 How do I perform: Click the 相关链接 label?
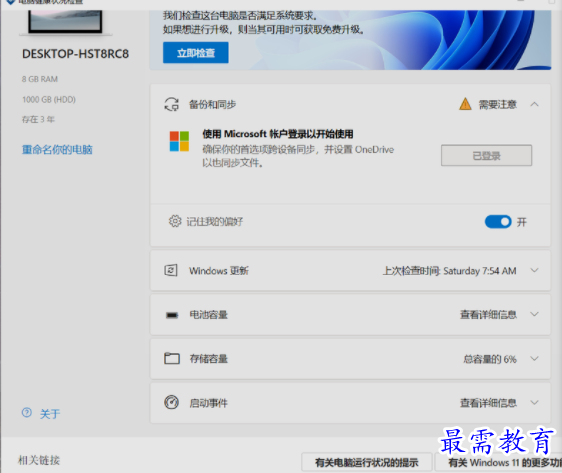[x=39, y=460]
